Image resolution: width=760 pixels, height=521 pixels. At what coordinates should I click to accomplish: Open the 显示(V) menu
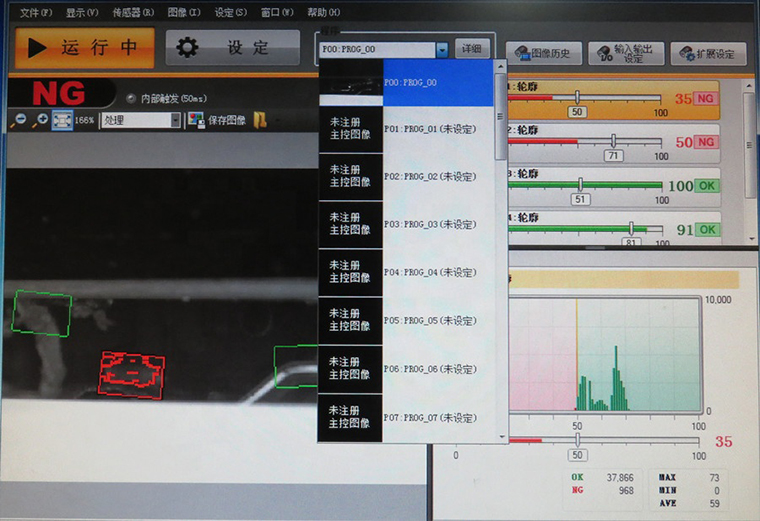pos(82,12)
